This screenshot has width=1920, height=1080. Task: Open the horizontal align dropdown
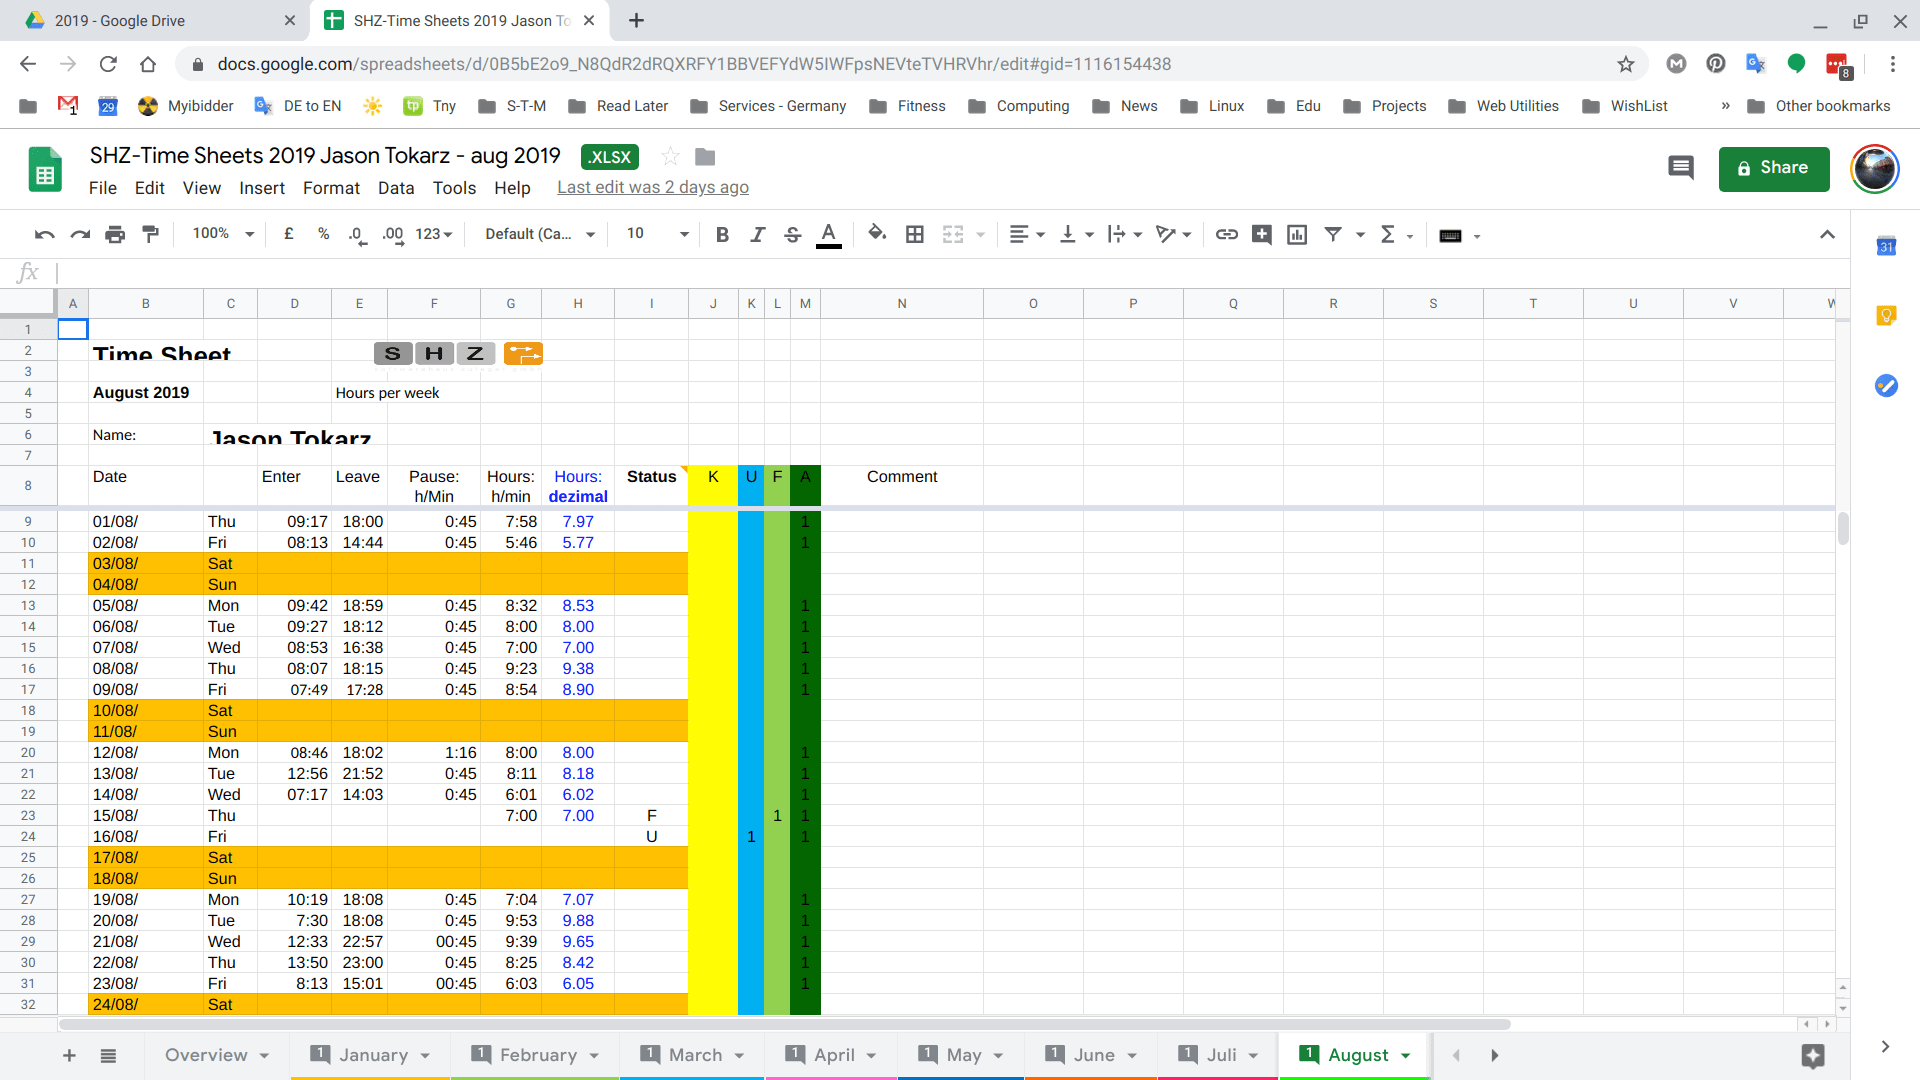[x=1026, y=234]
